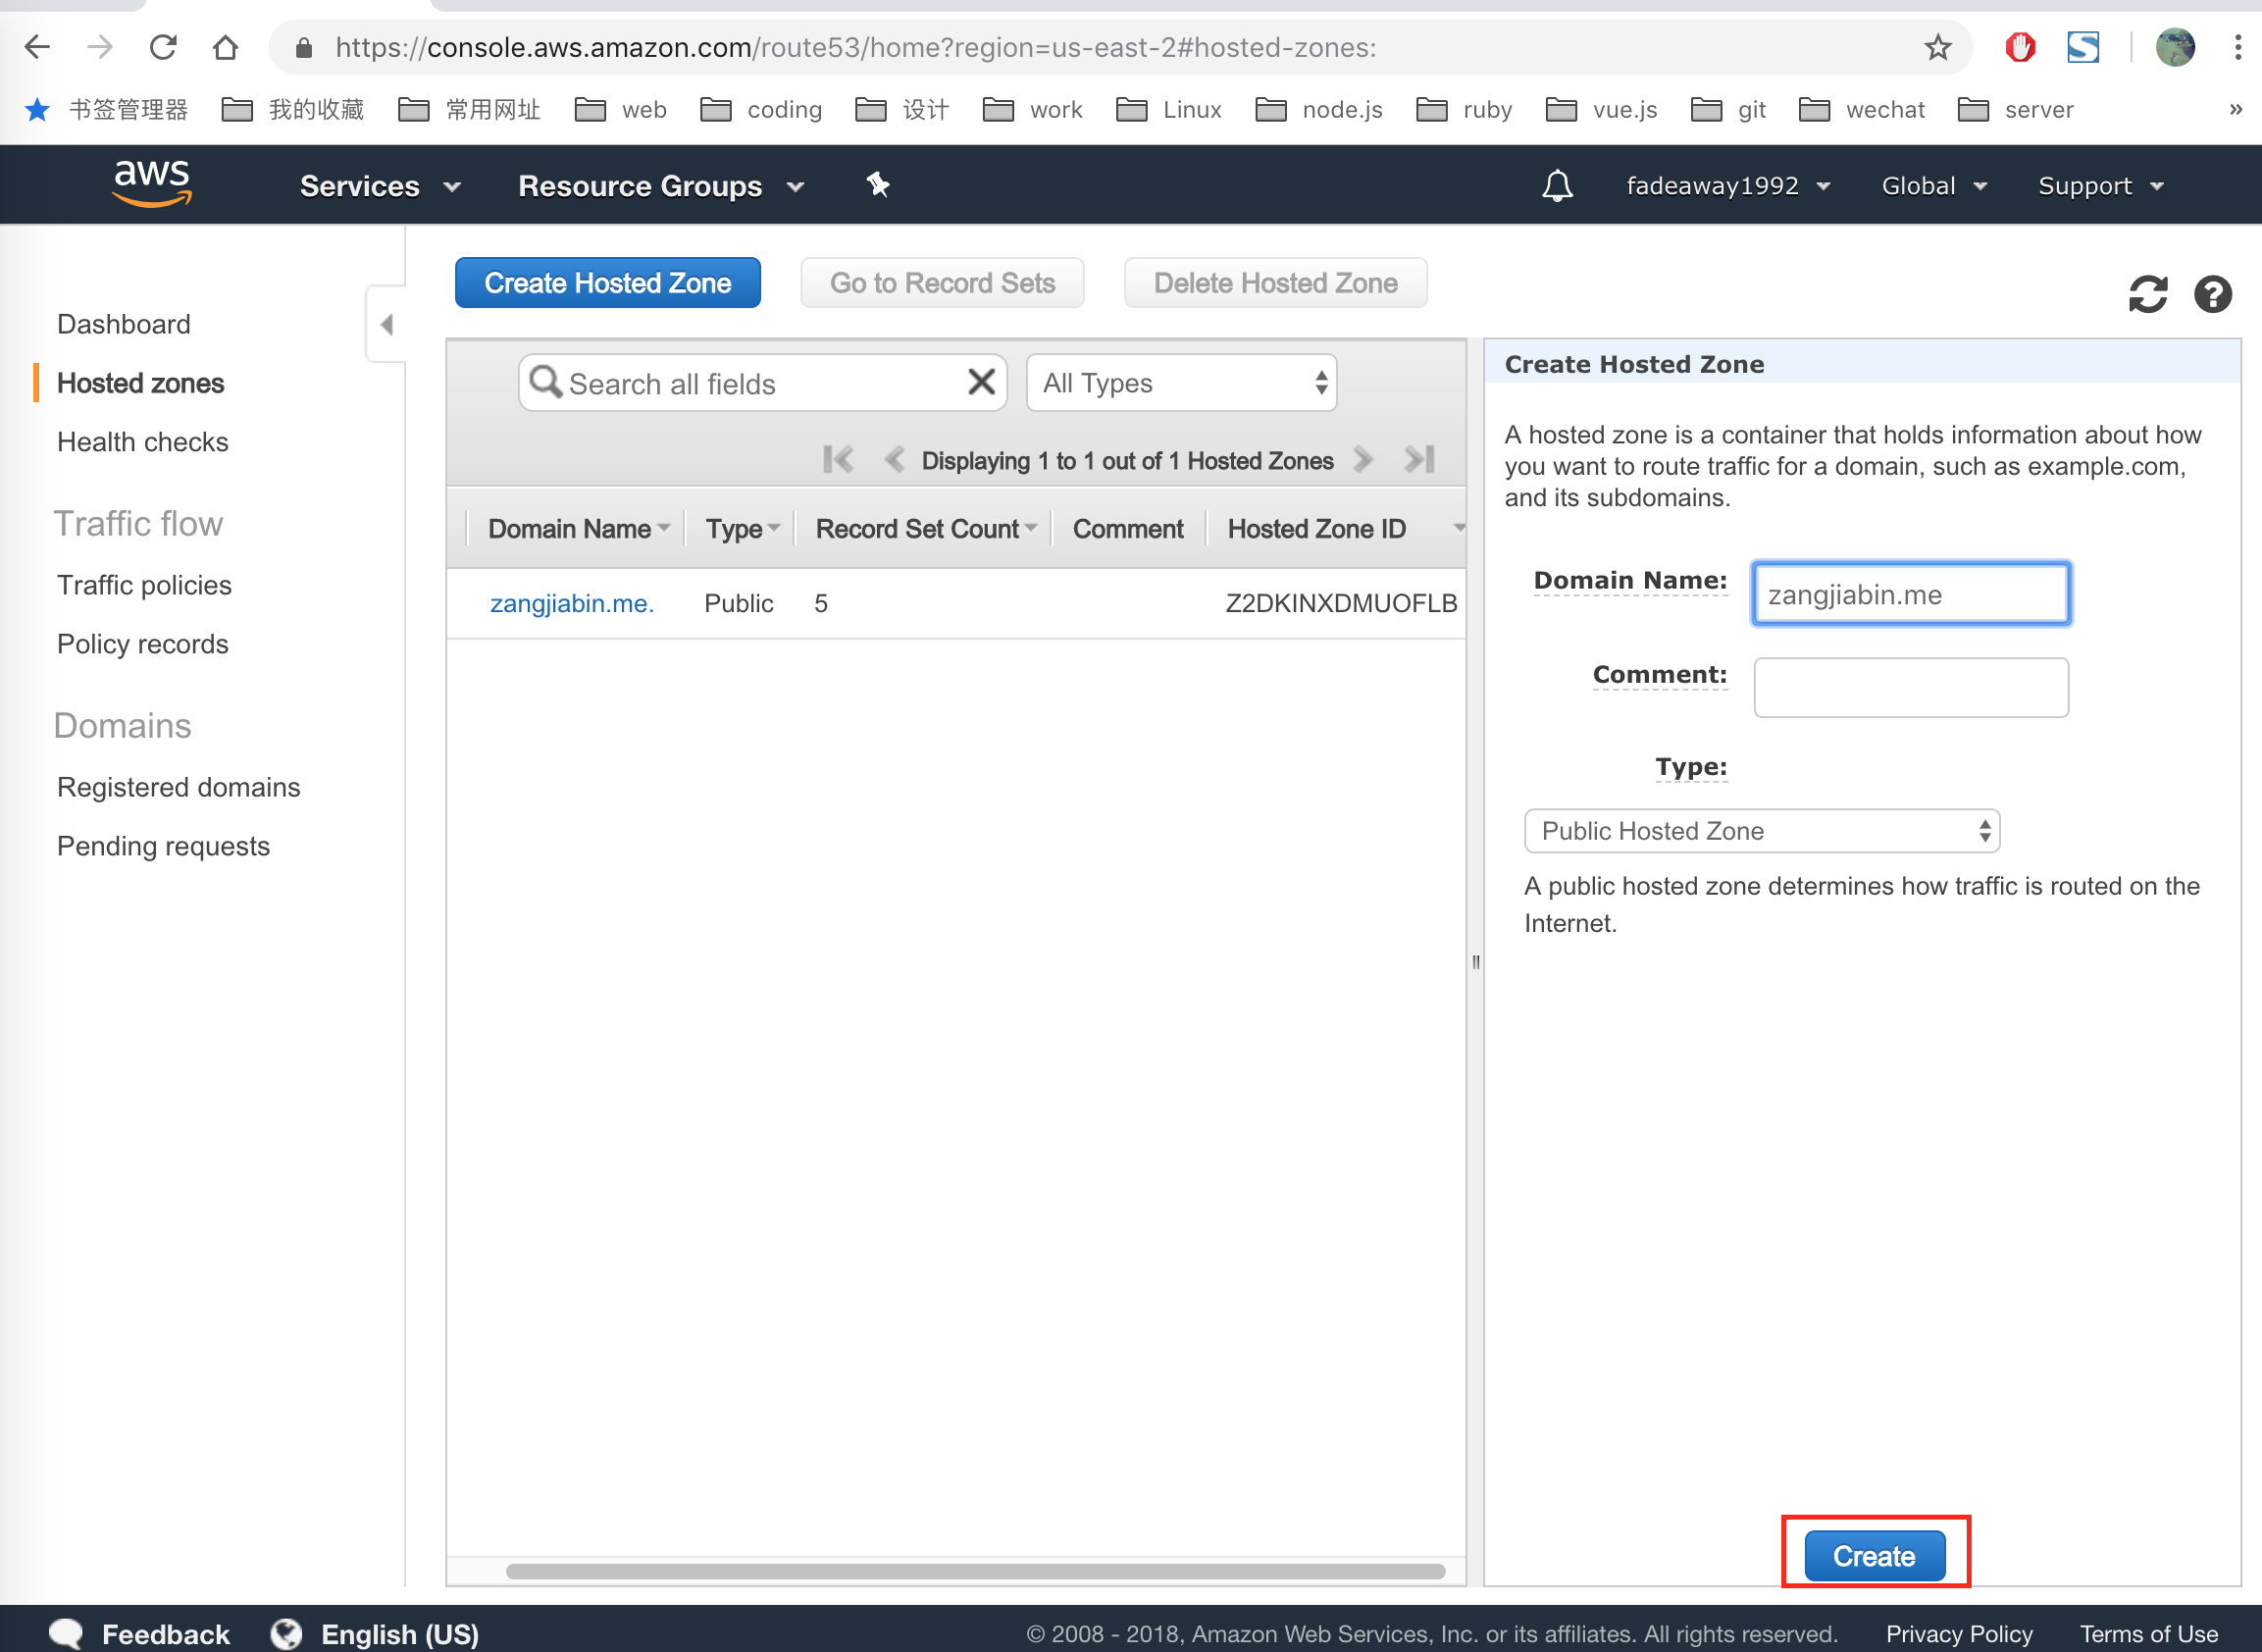Screen dimensions: 2262x1652
Task: Collapse the left navigation panel arrow
Action: point(387,324)
